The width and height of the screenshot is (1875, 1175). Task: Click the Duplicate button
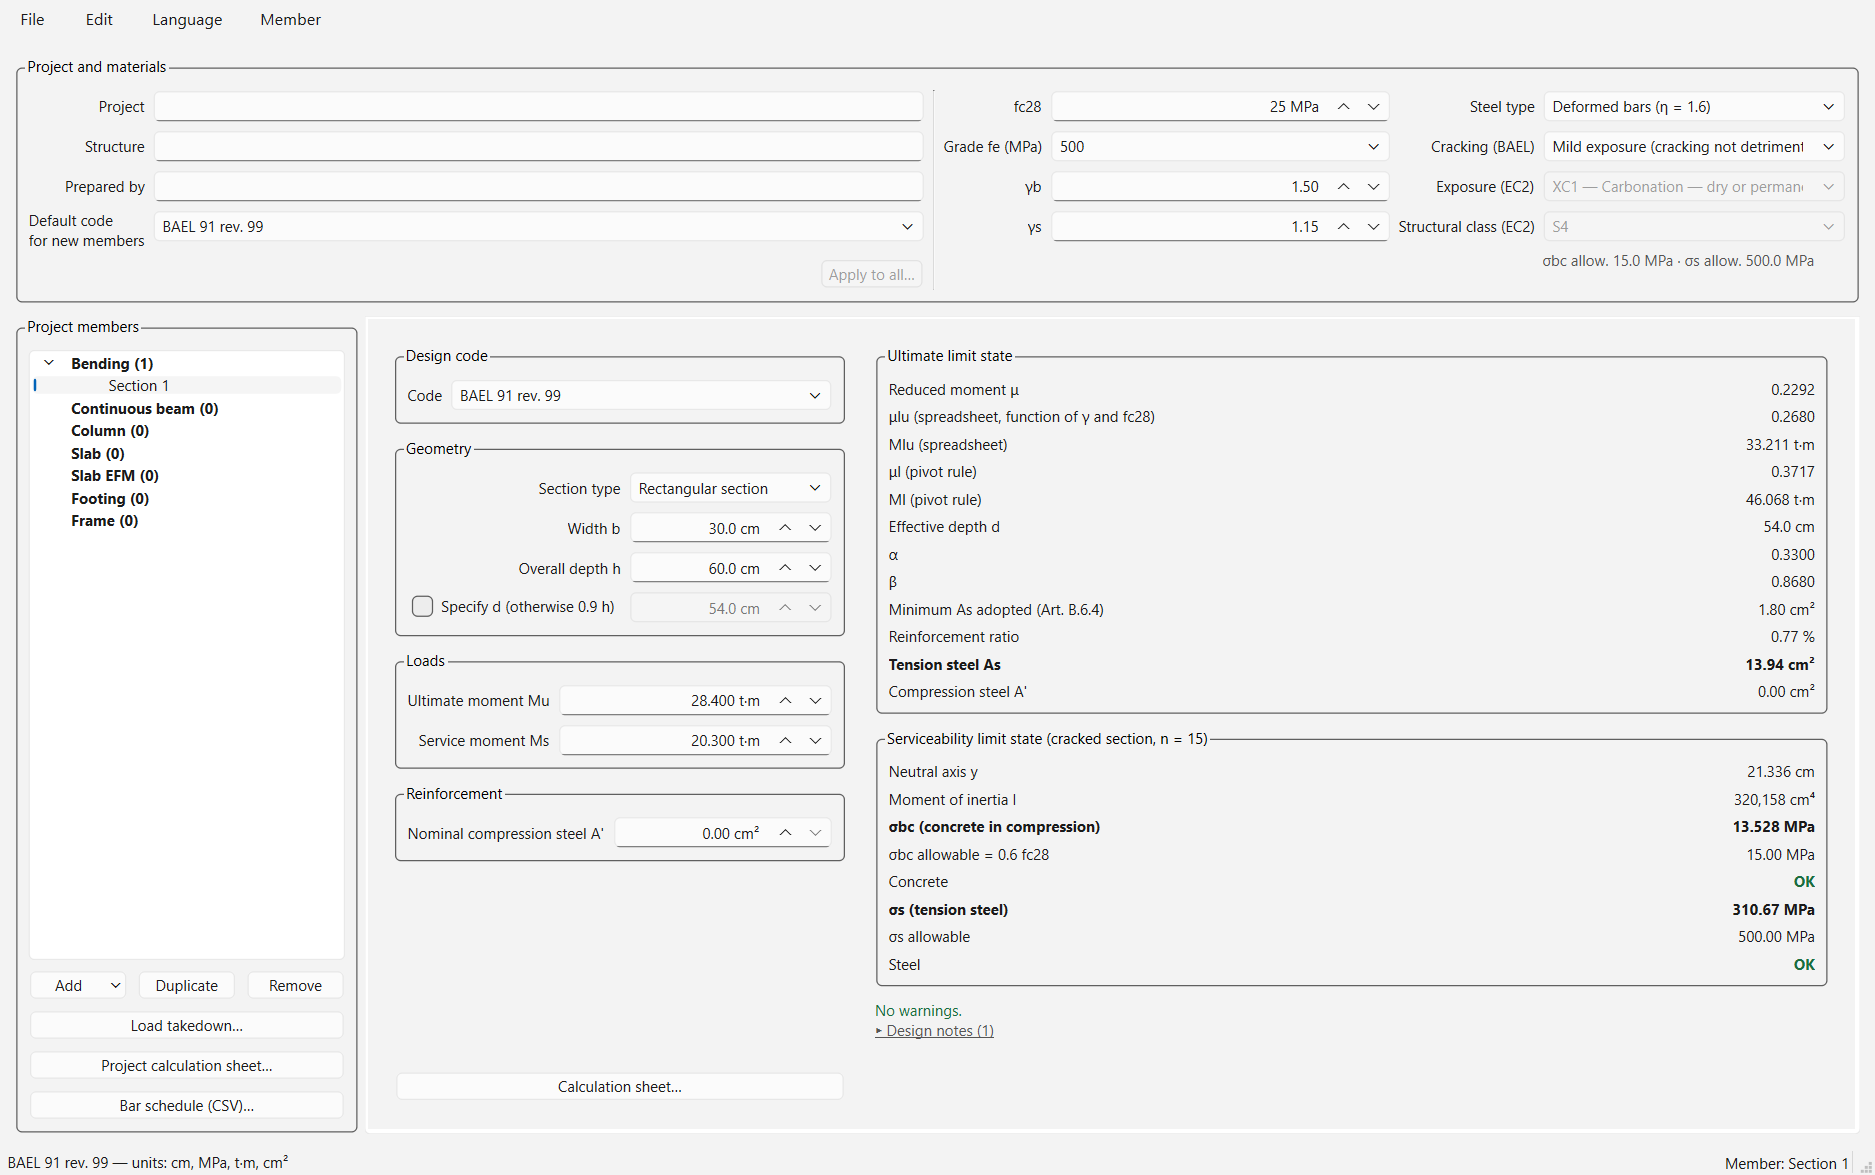187,986
